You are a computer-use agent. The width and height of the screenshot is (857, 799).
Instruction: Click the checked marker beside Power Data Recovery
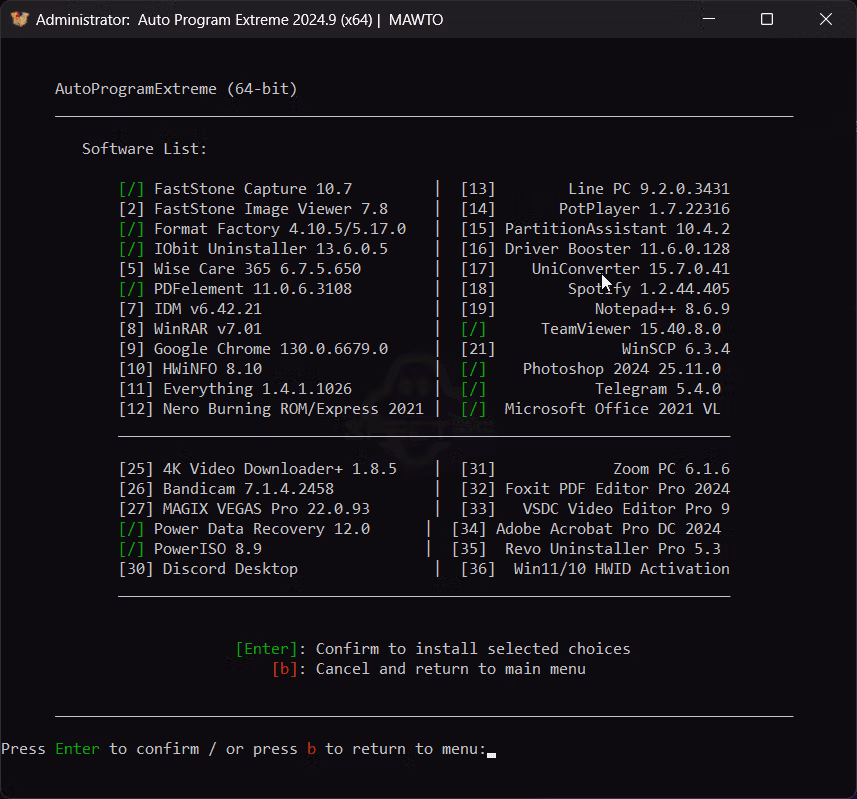pos(131,529)
